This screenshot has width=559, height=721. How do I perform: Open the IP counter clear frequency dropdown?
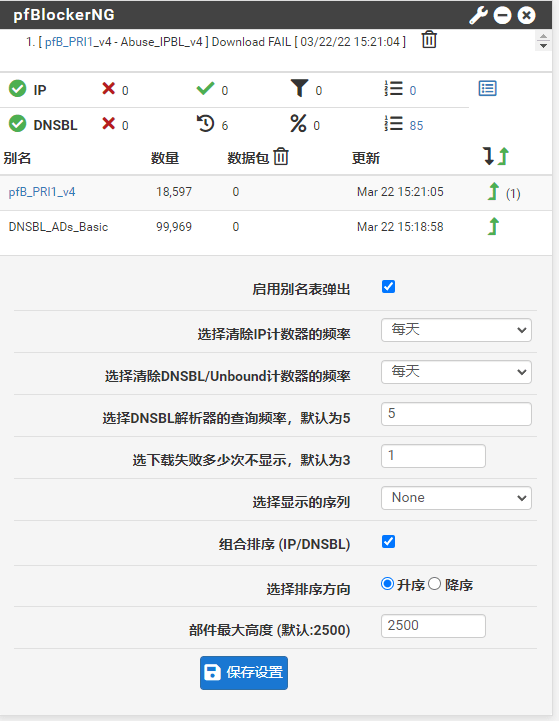coord(456,330)
